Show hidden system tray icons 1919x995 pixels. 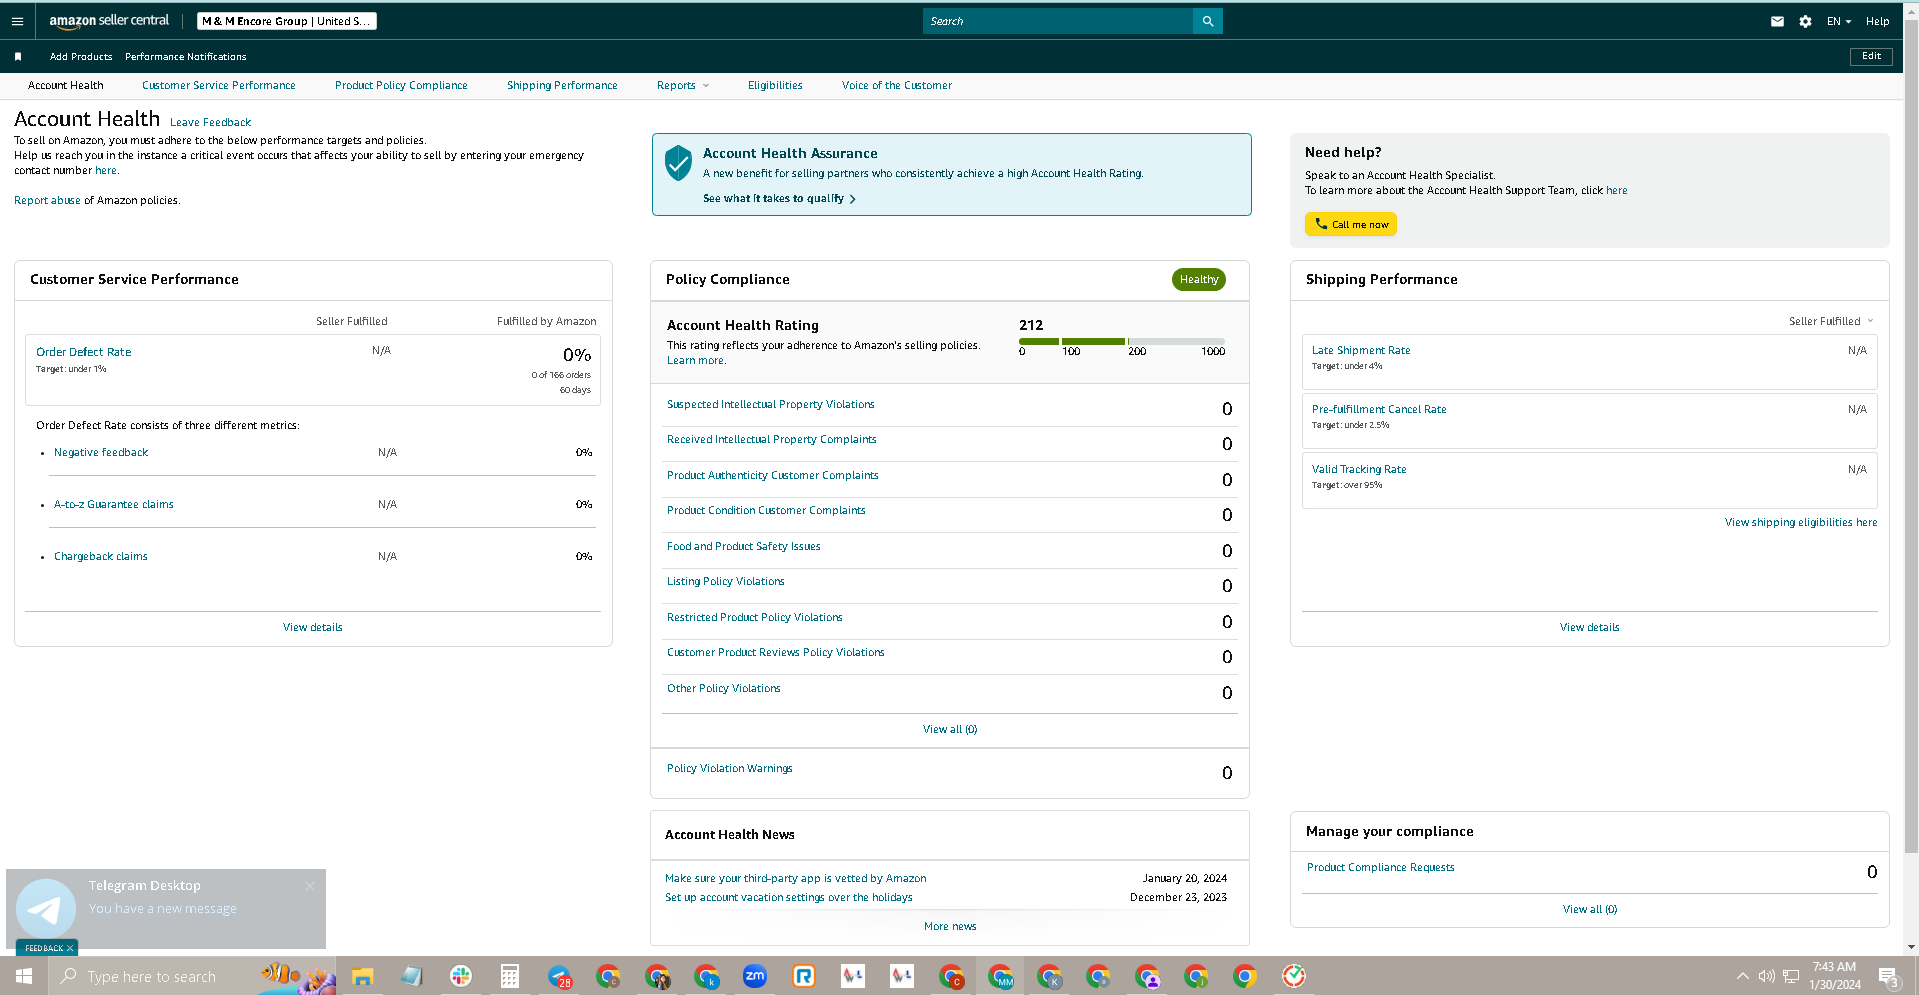(x=1743, y=976)
